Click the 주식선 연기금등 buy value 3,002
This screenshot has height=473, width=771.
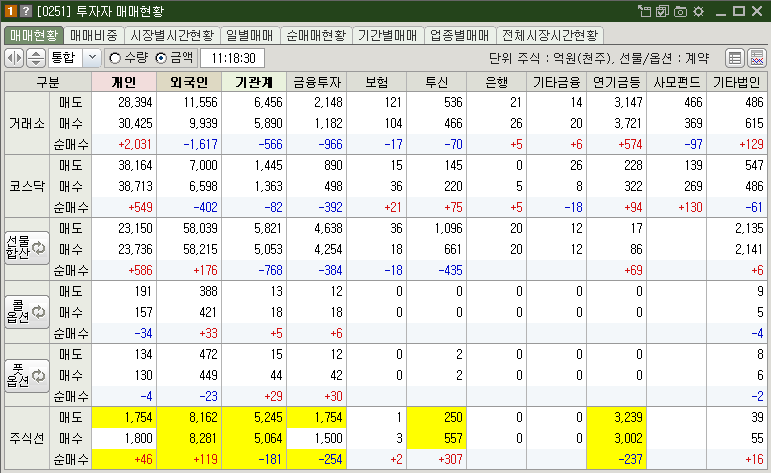tap(628, 438)
